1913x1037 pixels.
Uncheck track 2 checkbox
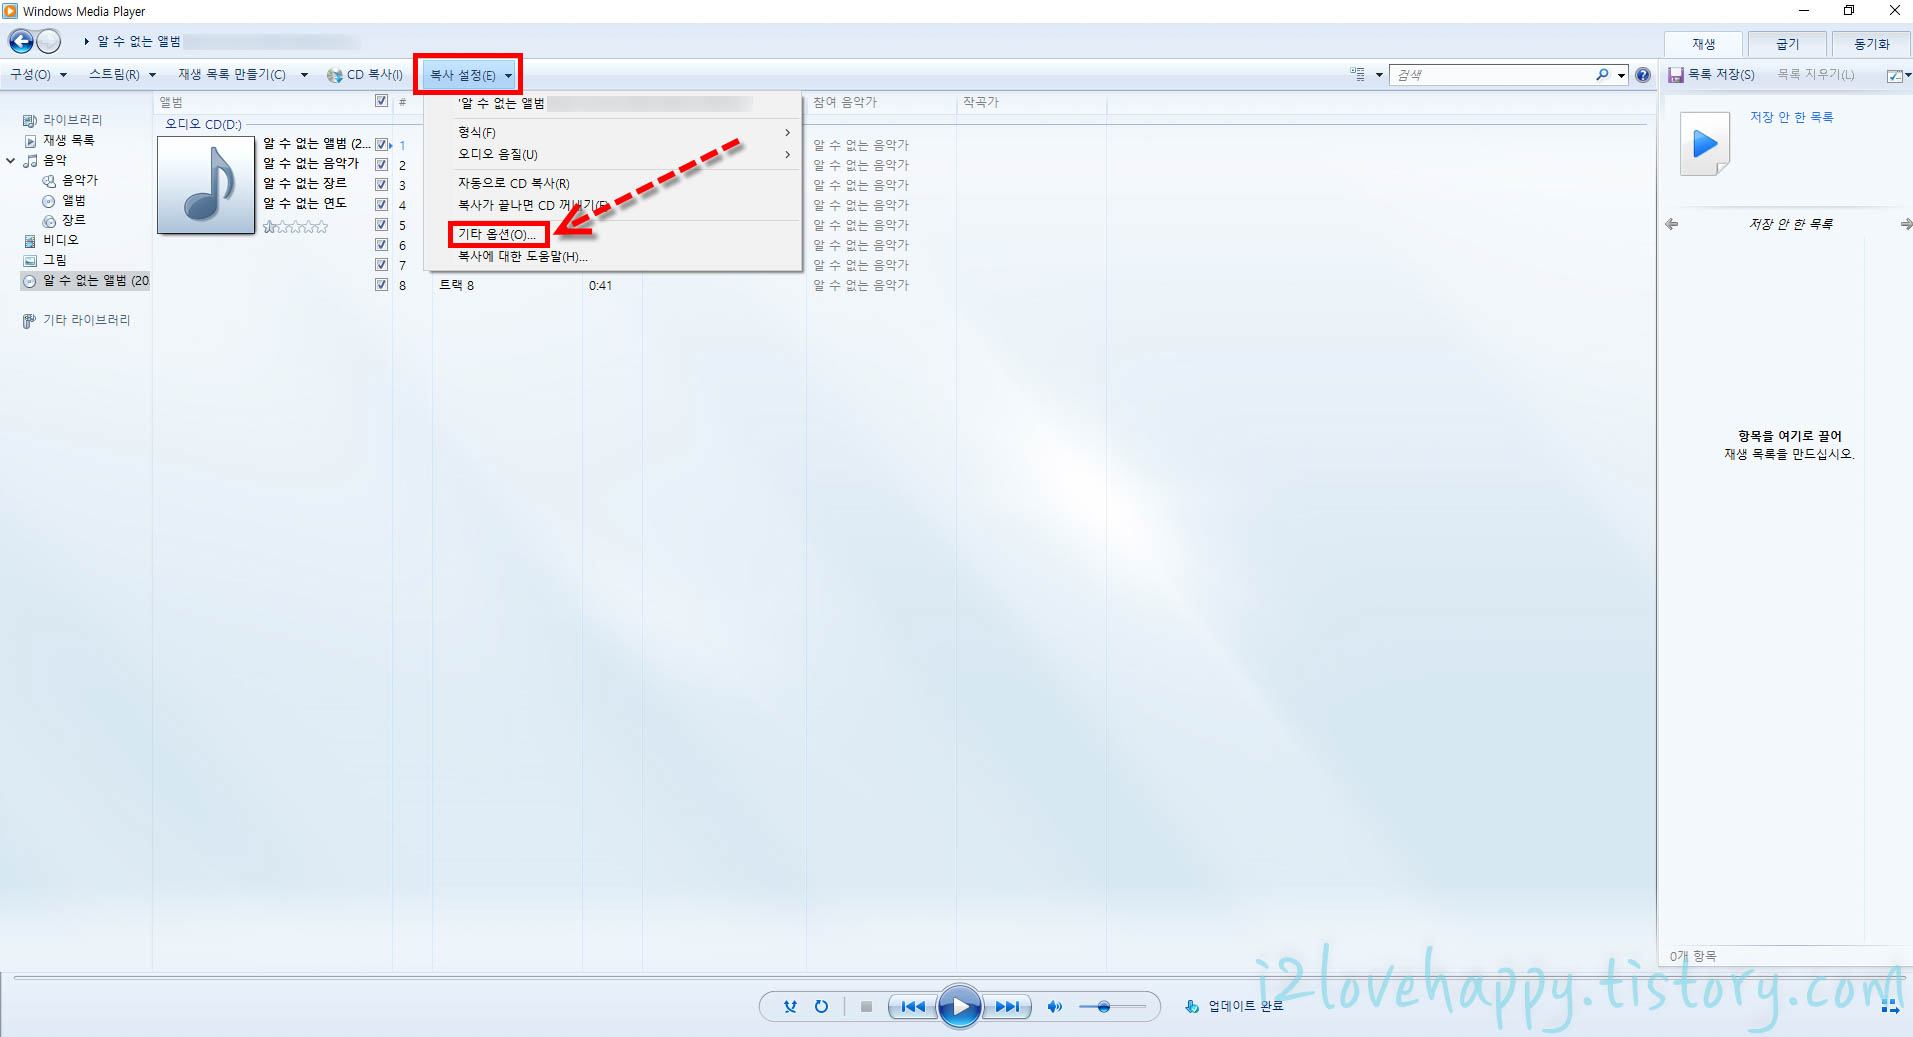click(381, 164)
